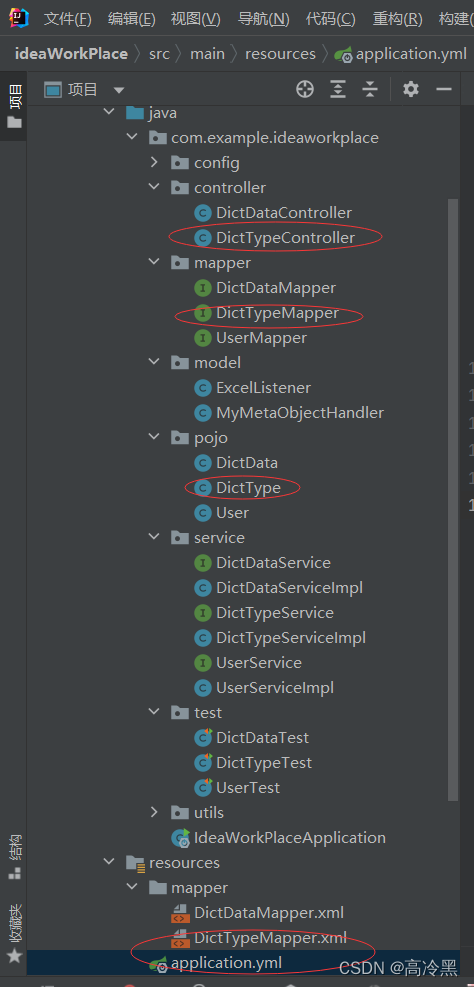This screenshot has width=474, height=987.
Task: Open the 重构(R) menu
Action: coord(397,18)
